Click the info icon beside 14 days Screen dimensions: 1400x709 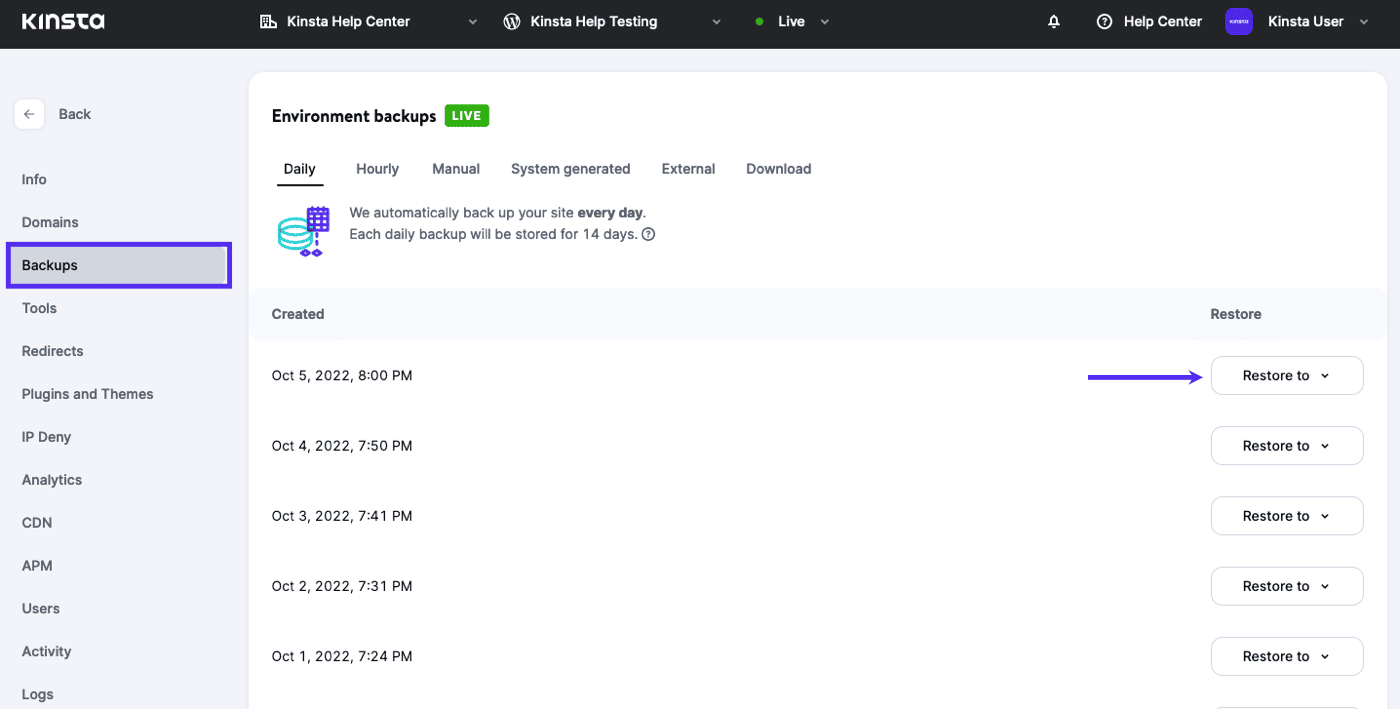coord(648,235)
